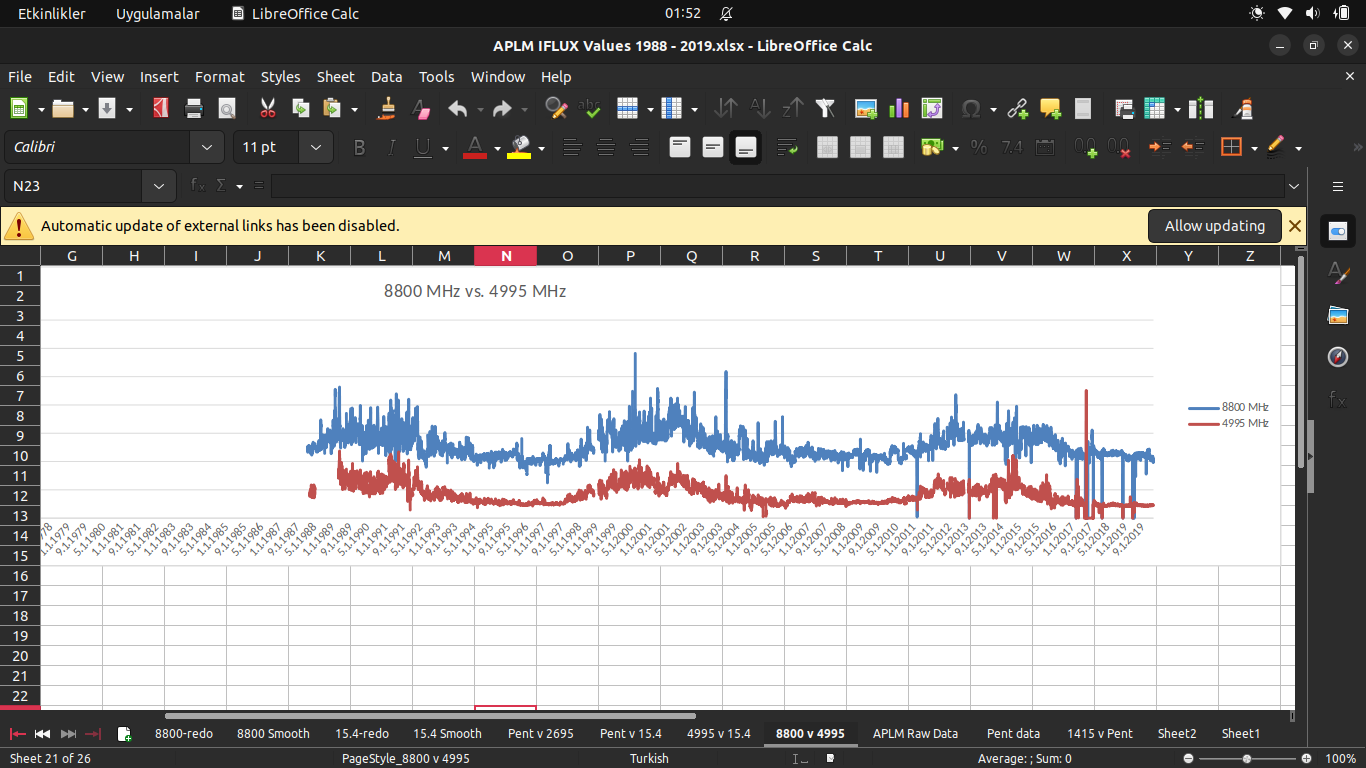Click the Allow updating button
The width and height of the screenshot is (1366, 768).
pyautogui.click(x=1214, y=226)
